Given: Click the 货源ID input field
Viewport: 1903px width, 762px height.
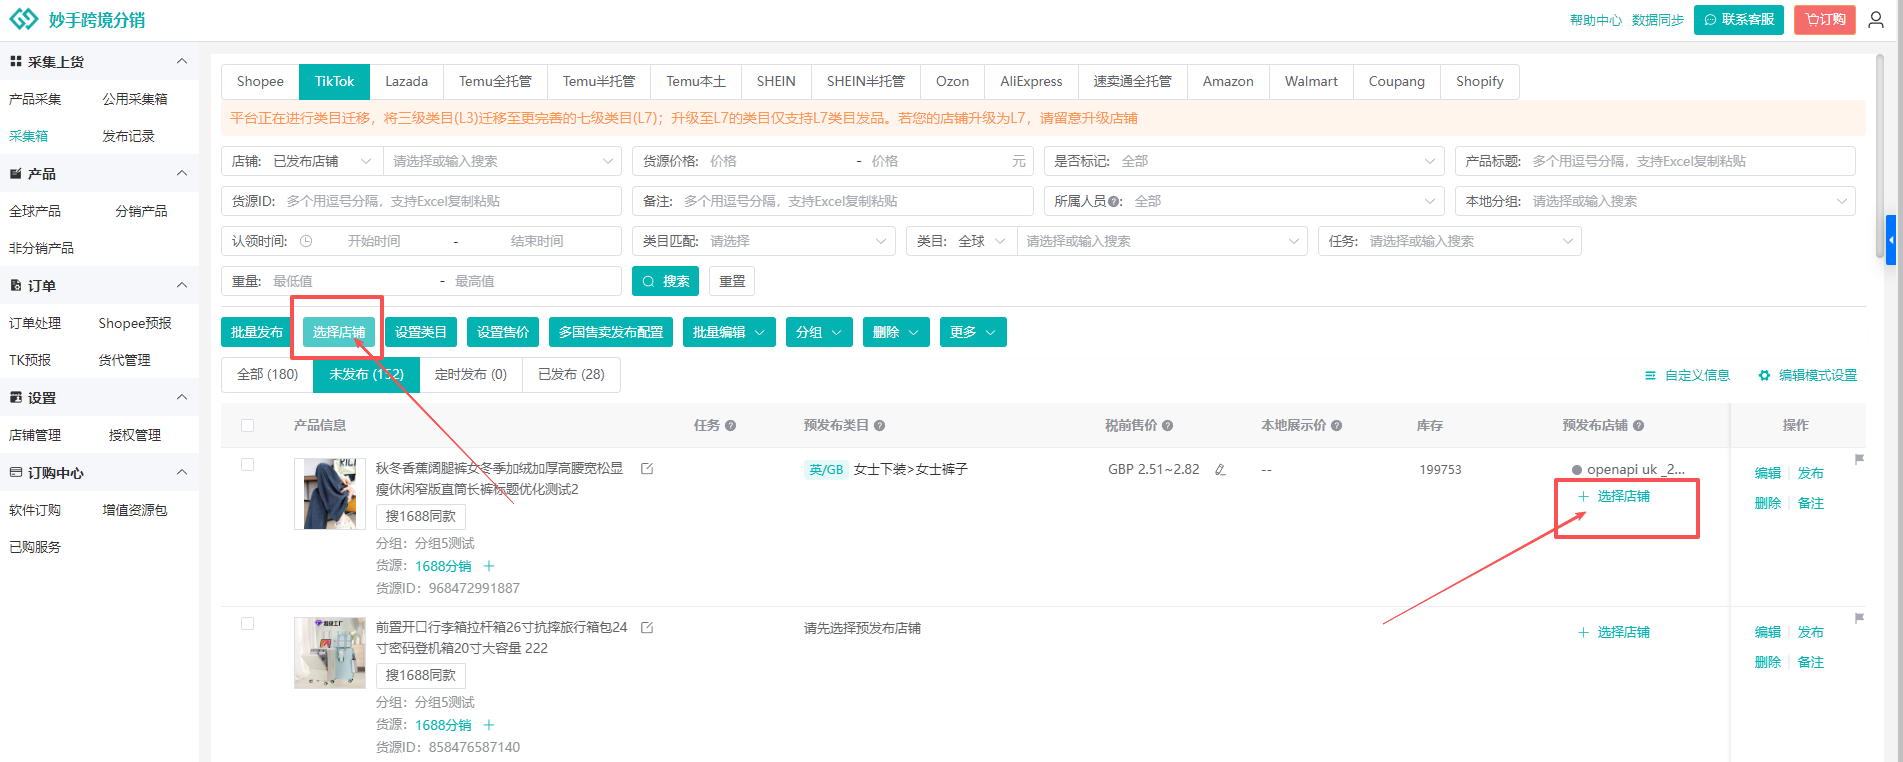Looking at the screenshot, I should 421,201.
